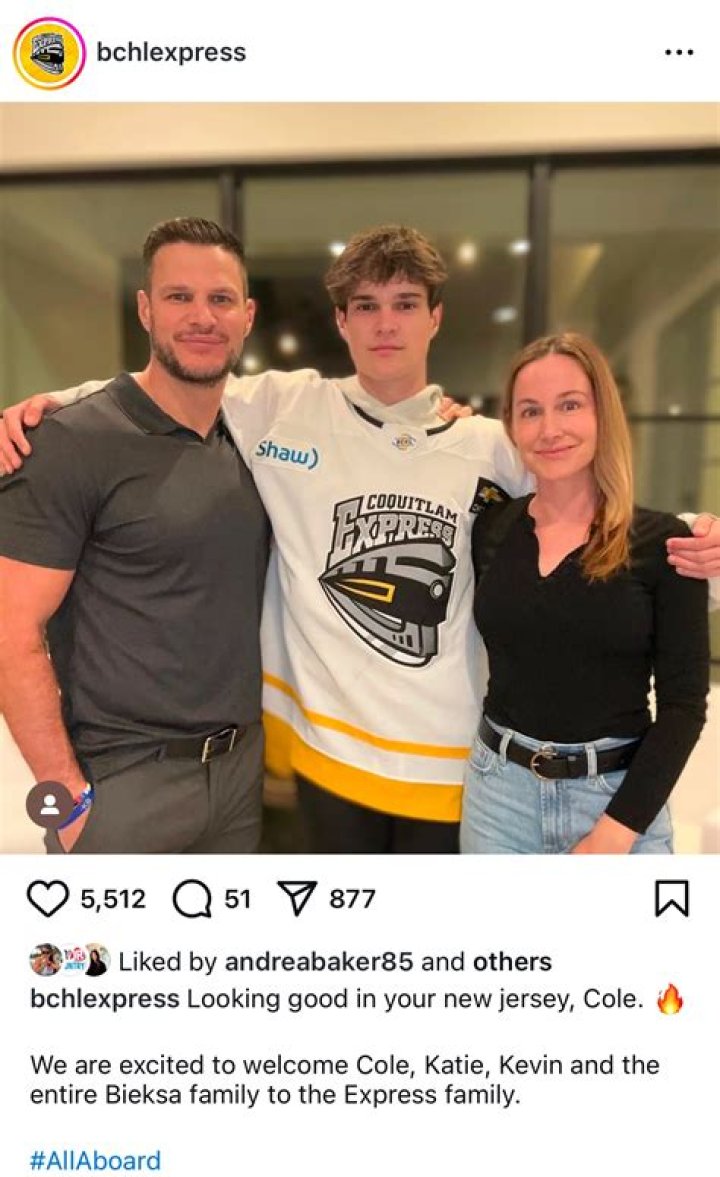The width and height of the screenshot is (720, 1177).
Task: Tap the comment speech bubble icon
Action: (190, 899)
